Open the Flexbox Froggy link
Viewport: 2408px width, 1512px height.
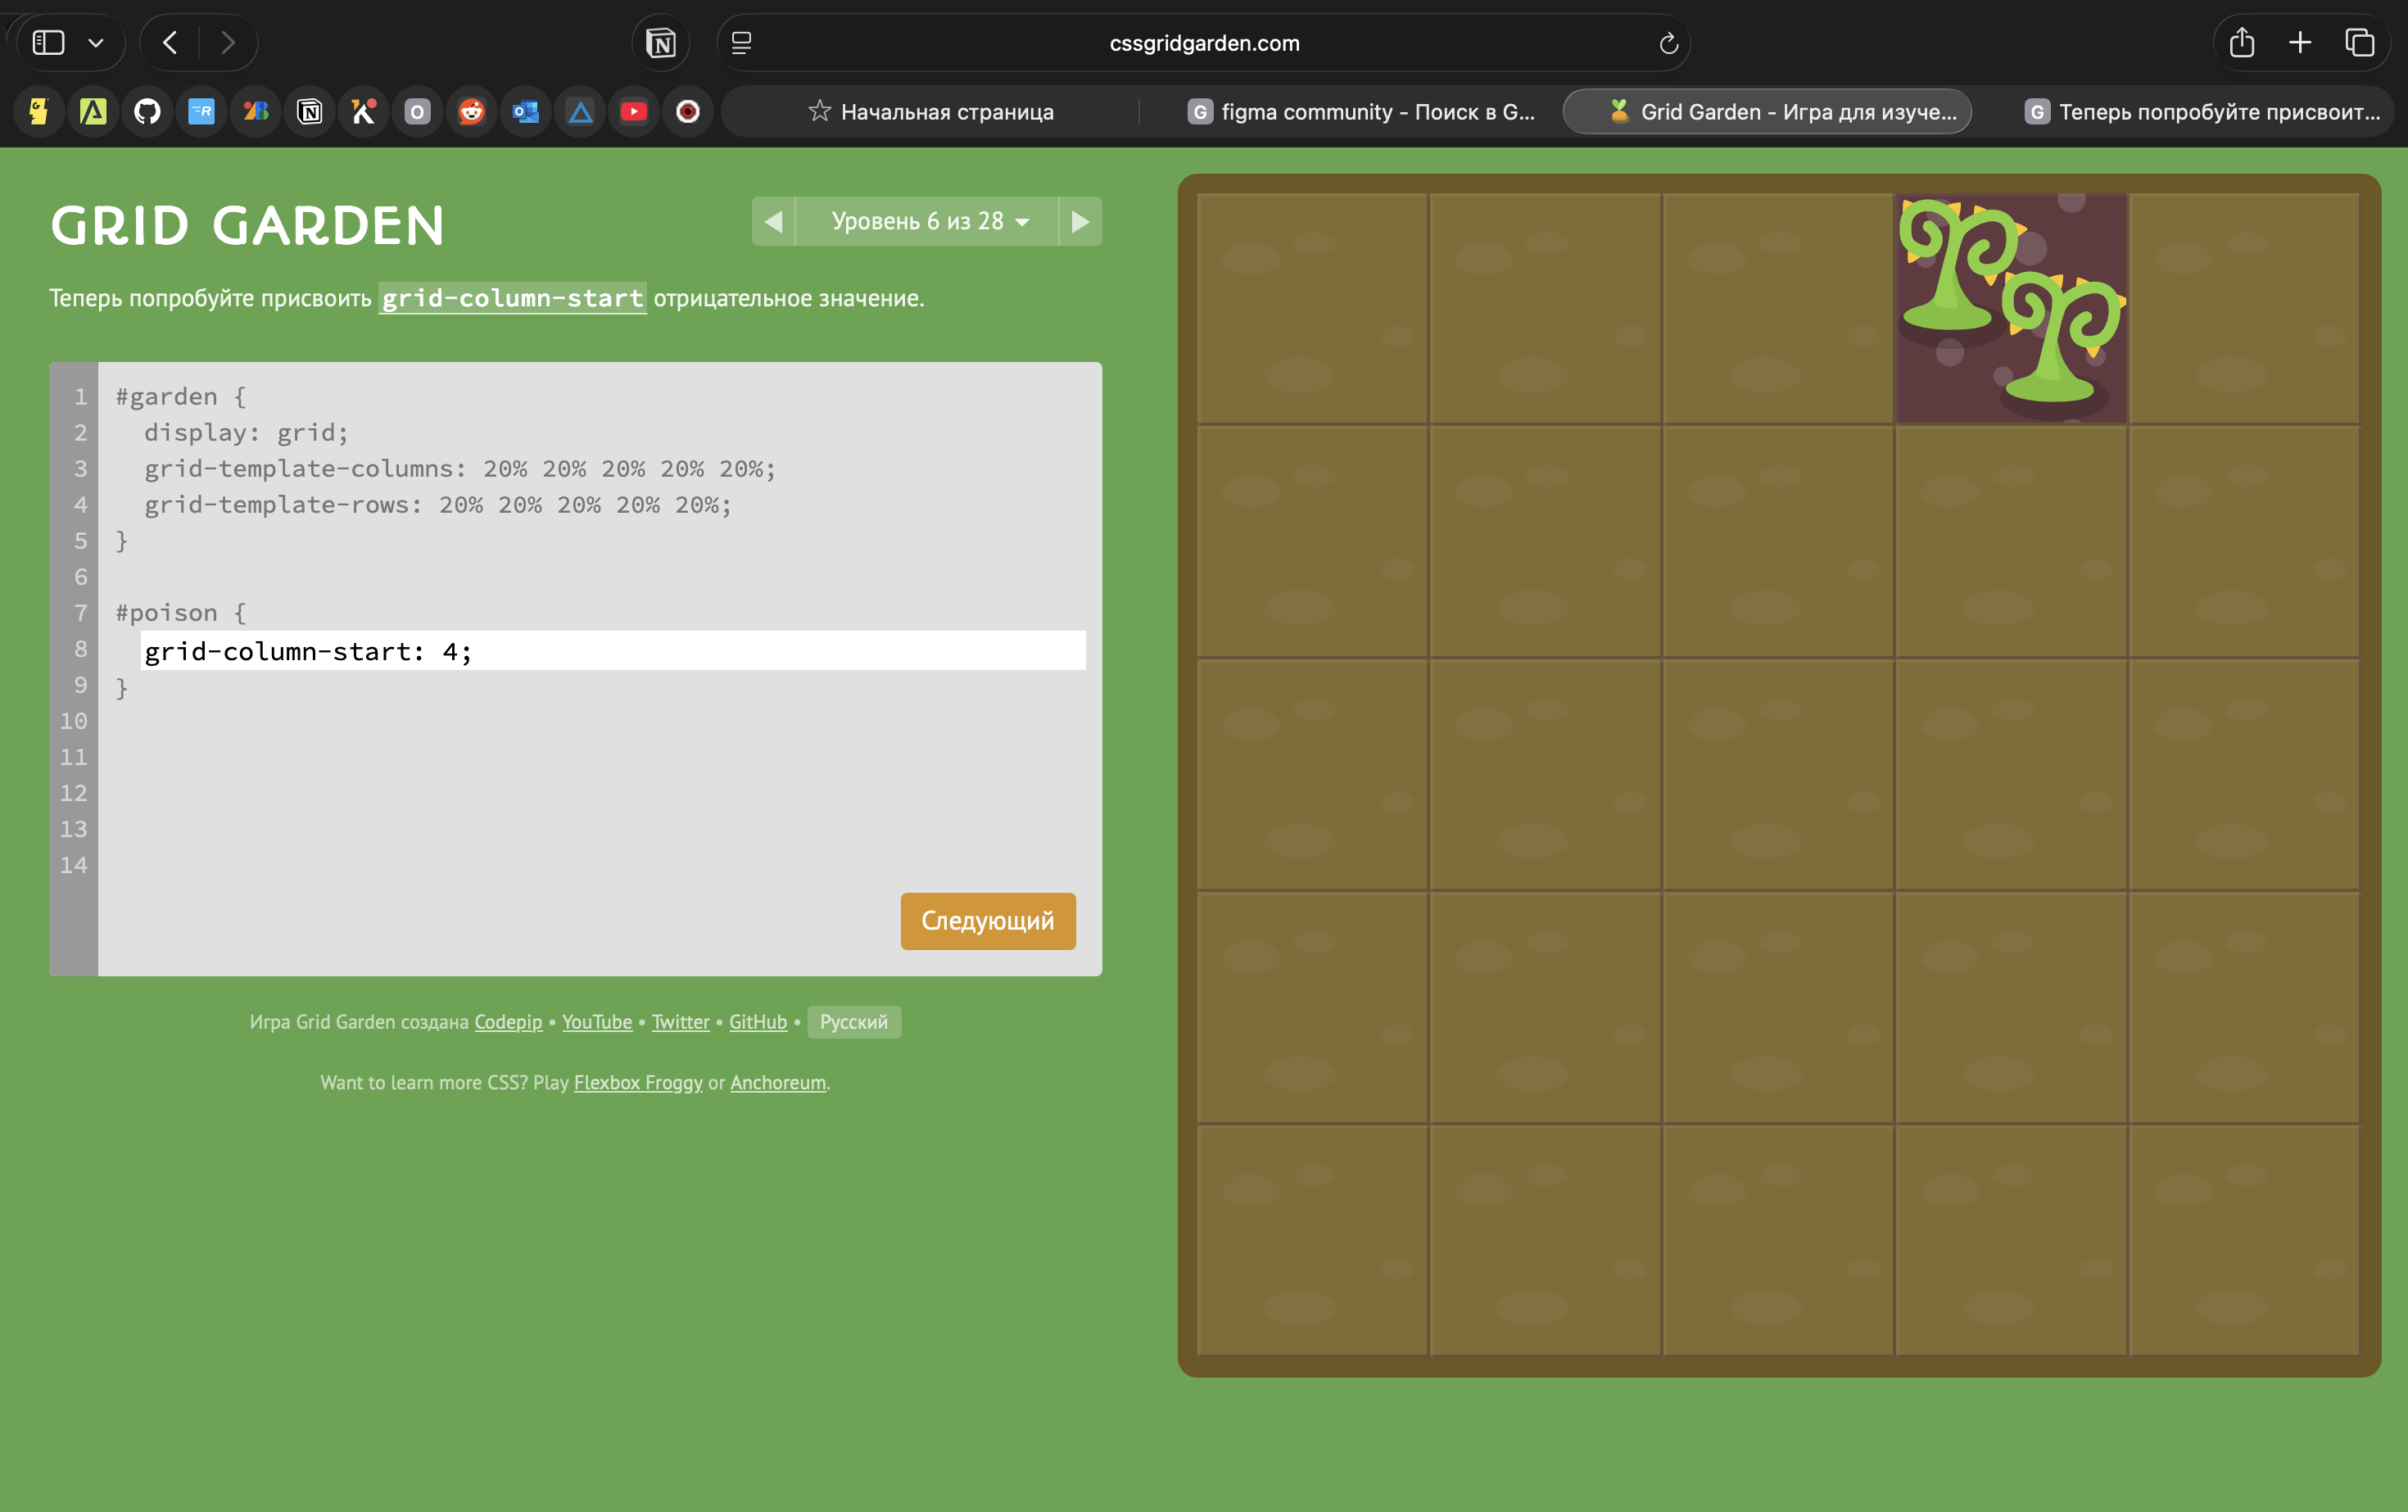[x=638, y=1082]
